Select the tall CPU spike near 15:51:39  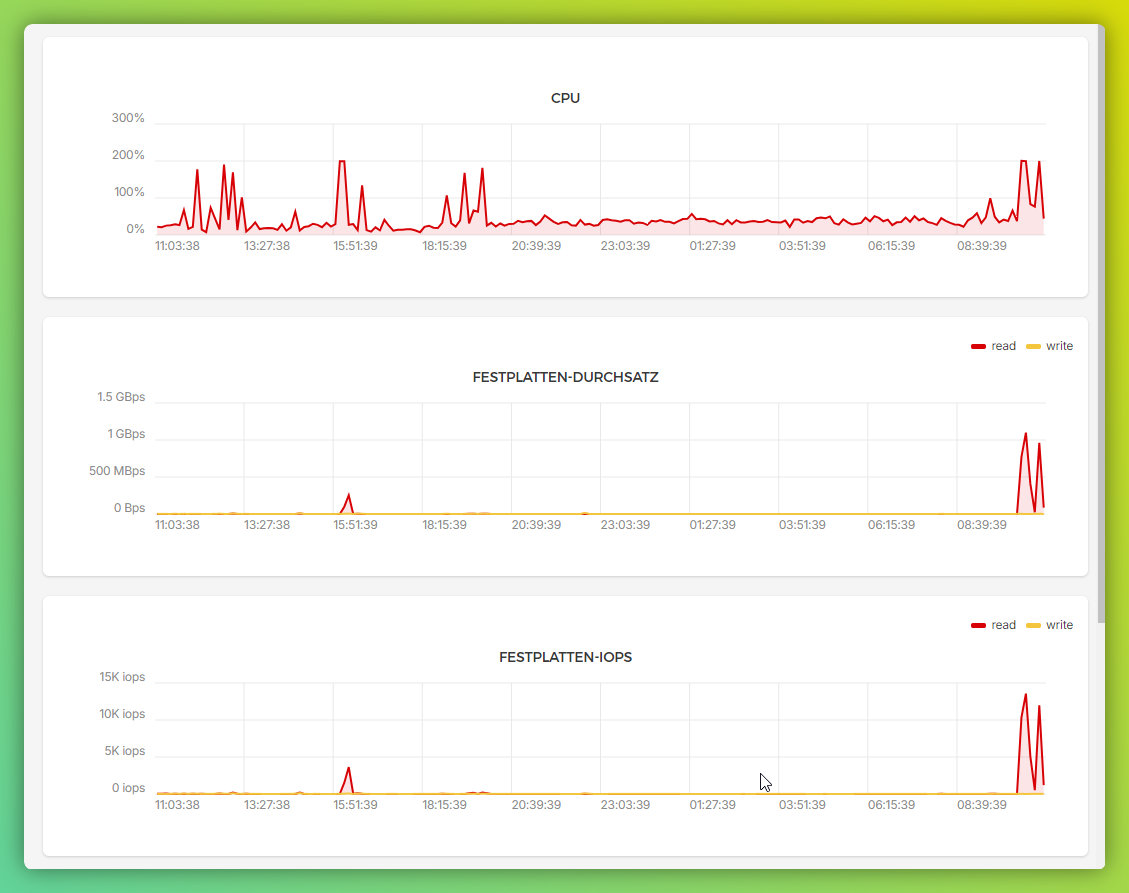(x=343, y=160)
